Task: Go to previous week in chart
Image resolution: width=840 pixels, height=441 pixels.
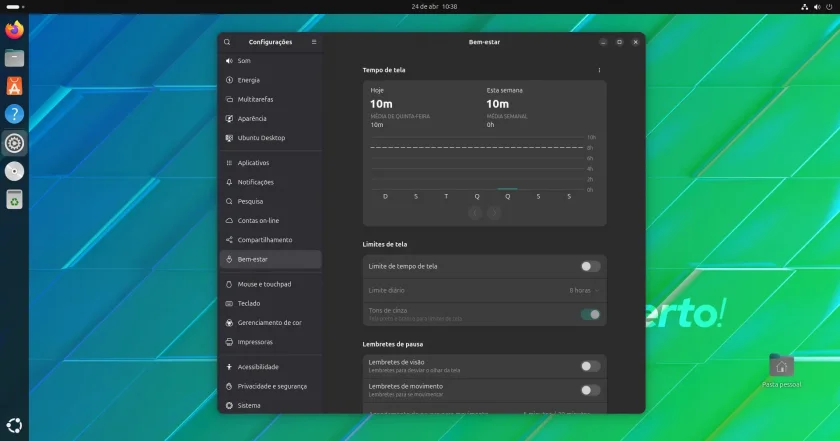Action: pos(475,213)
